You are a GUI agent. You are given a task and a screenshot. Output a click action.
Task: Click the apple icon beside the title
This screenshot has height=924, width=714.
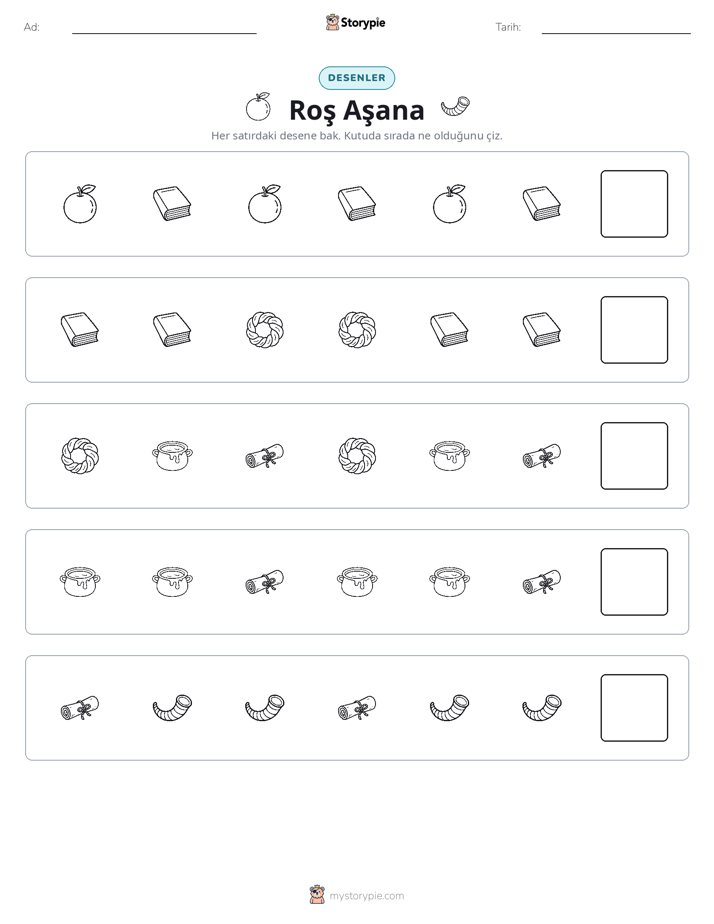point(258,107)
